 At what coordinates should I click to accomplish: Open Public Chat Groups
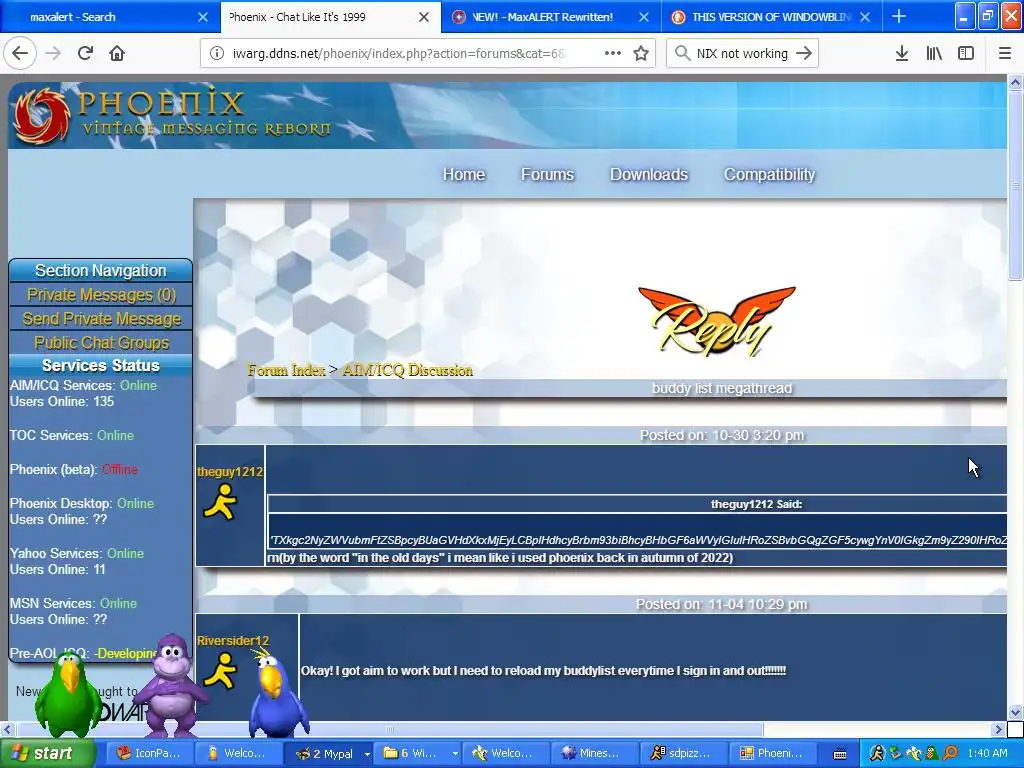[101, 343]
